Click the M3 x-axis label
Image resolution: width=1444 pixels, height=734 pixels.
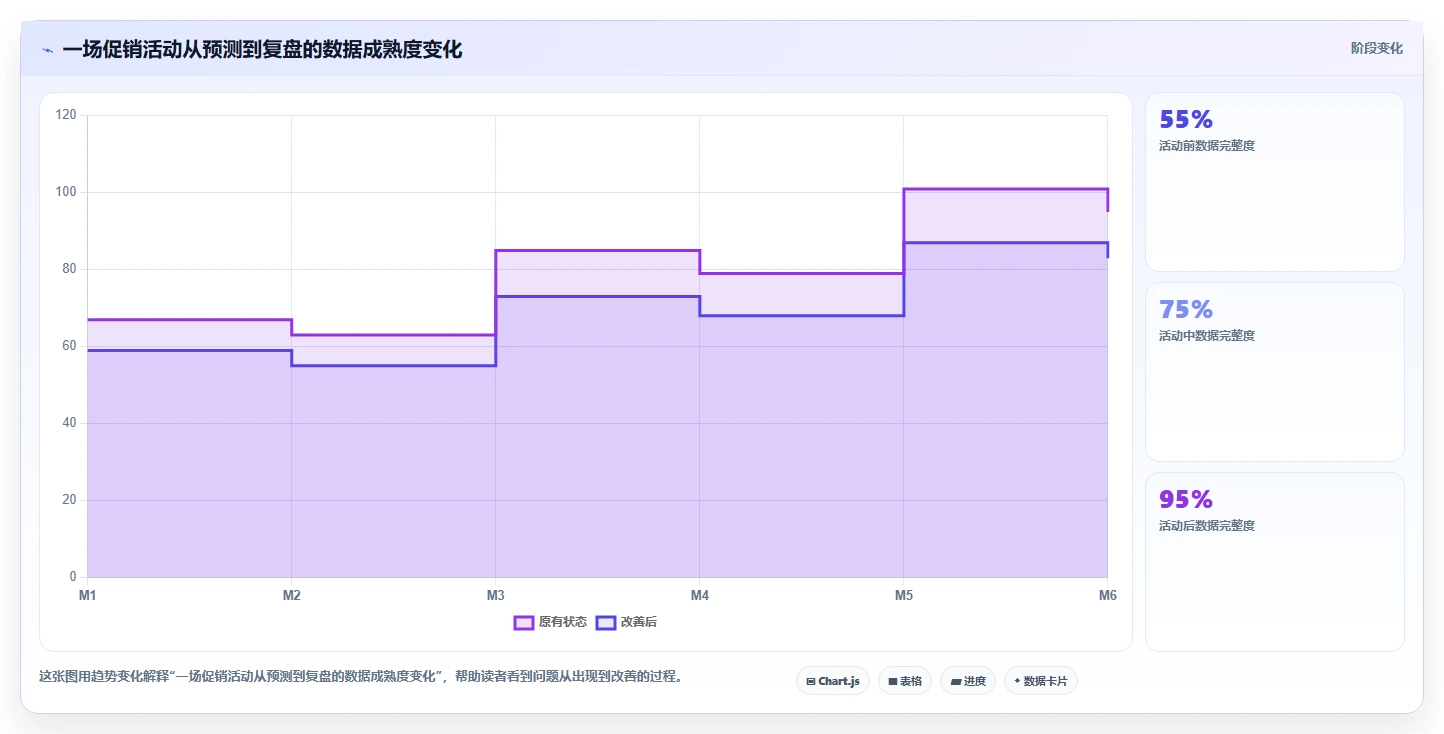(495, 595)
